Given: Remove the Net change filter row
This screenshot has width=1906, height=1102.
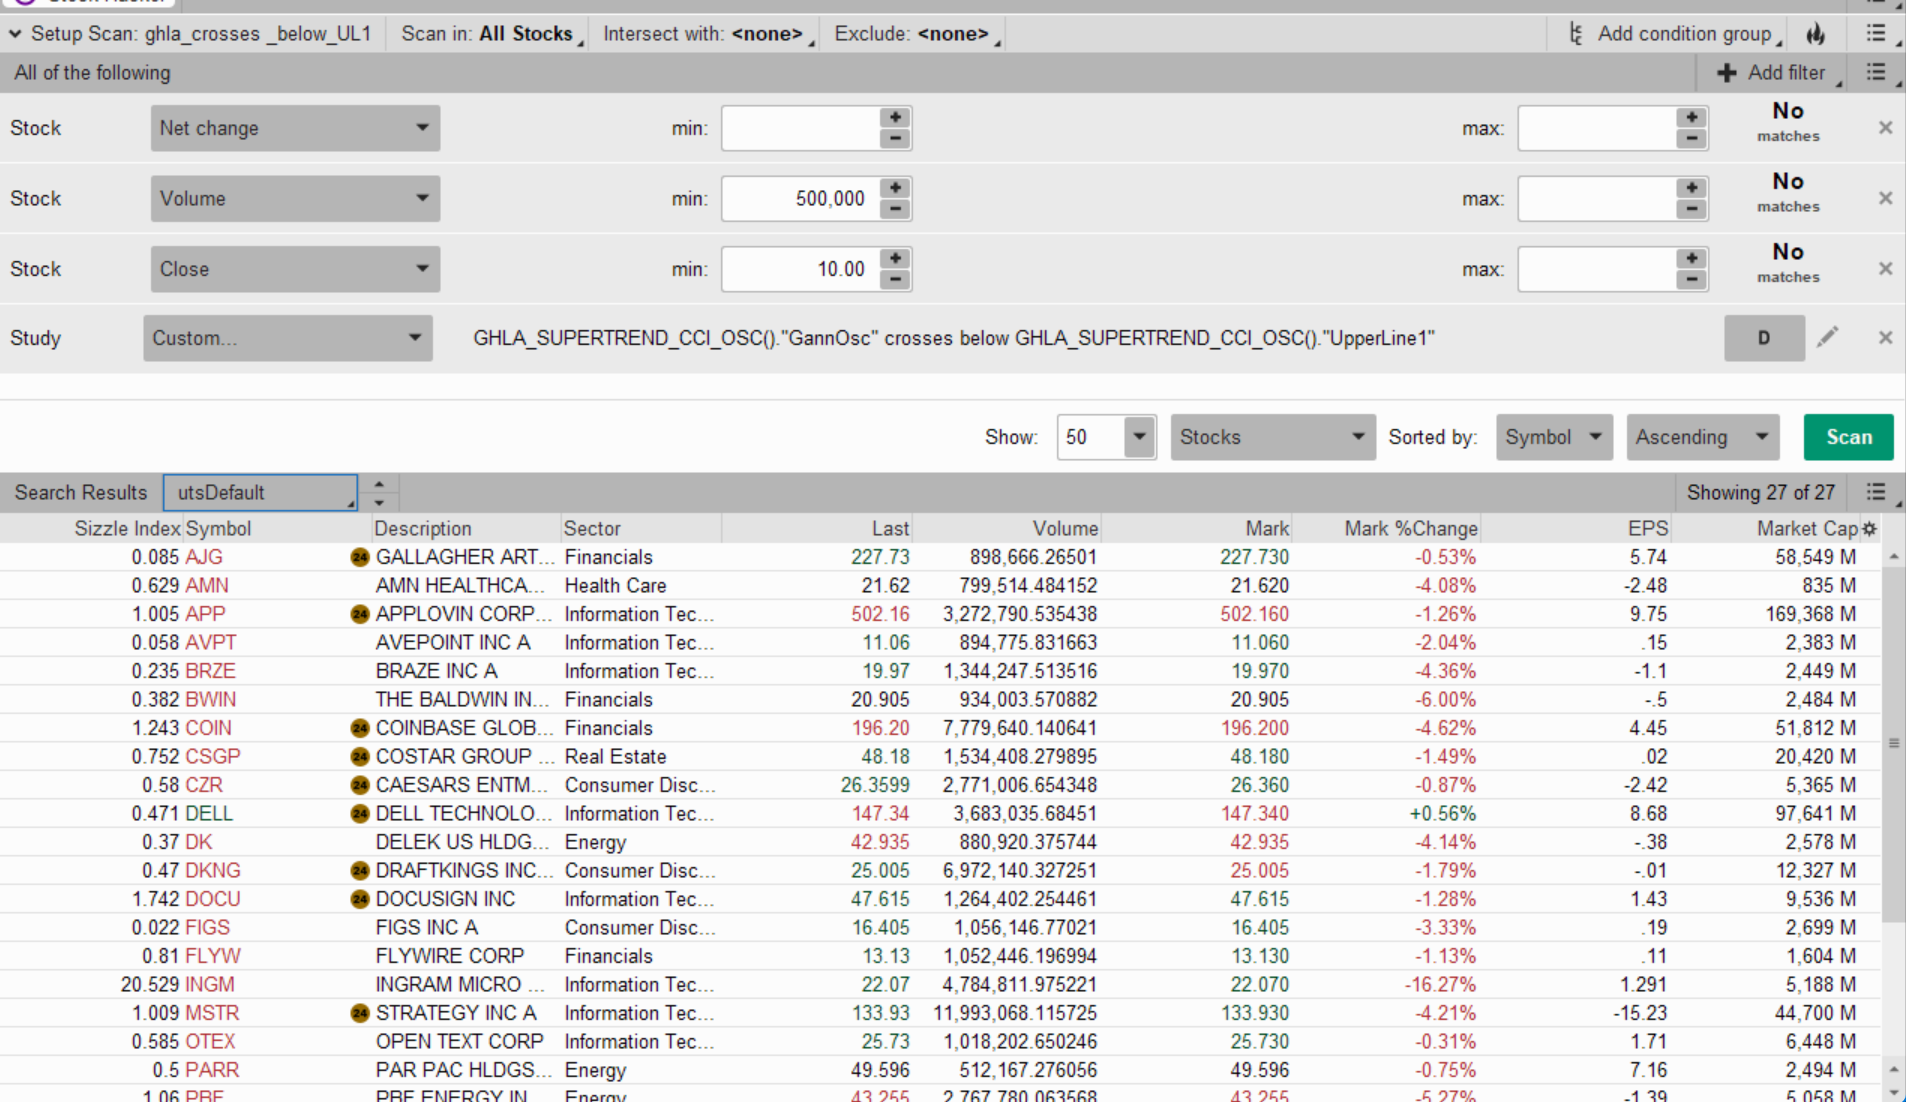Looking at the screenshot, I should (1885, 128).
